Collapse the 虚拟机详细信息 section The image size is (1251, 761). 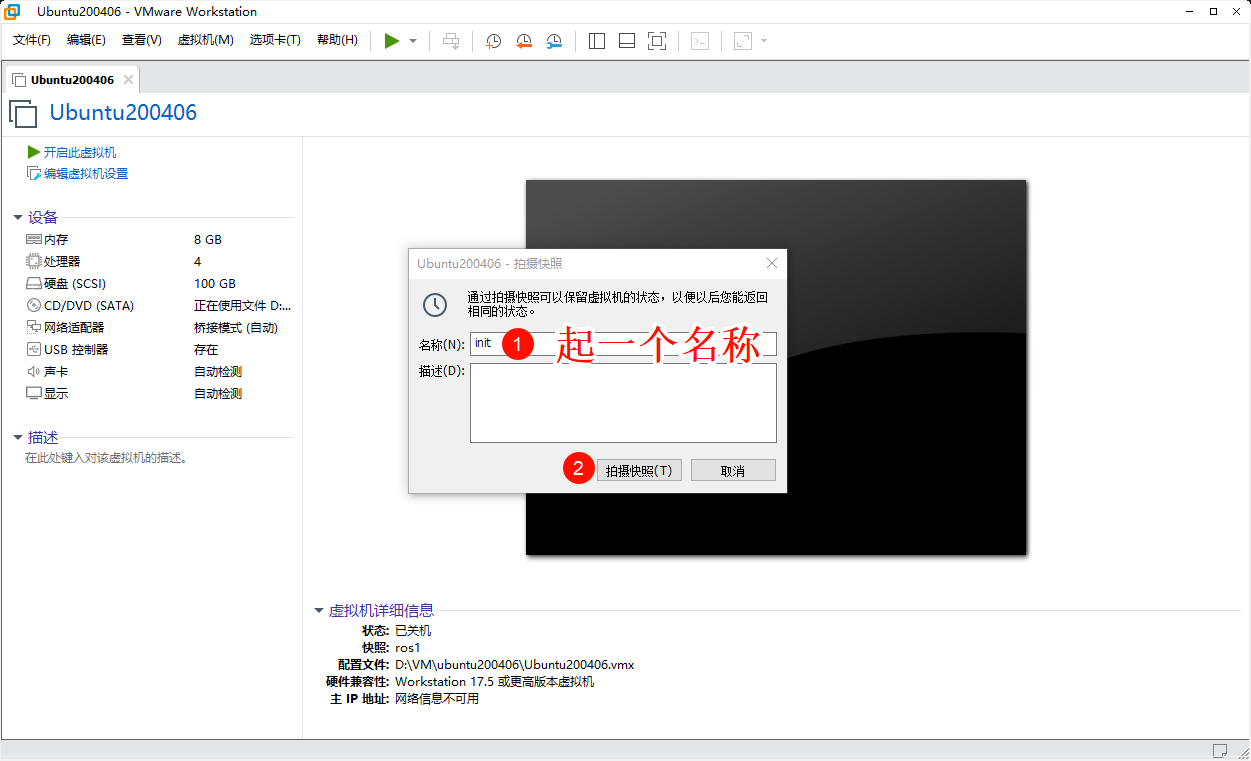click(319, 610)
